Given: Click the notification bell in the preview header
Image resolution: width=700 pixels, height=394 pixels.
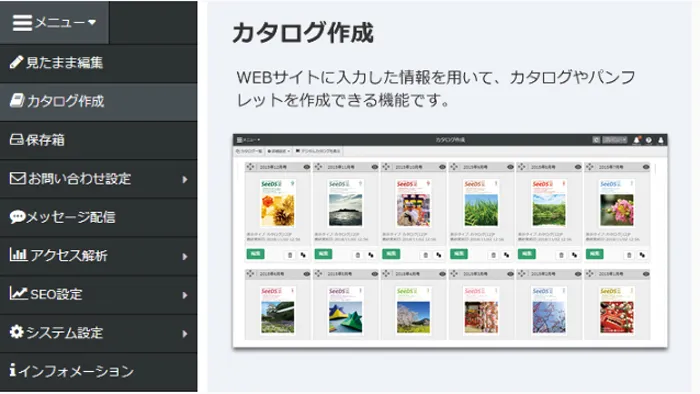Looking at the screenshot, I should click(637, 140).
